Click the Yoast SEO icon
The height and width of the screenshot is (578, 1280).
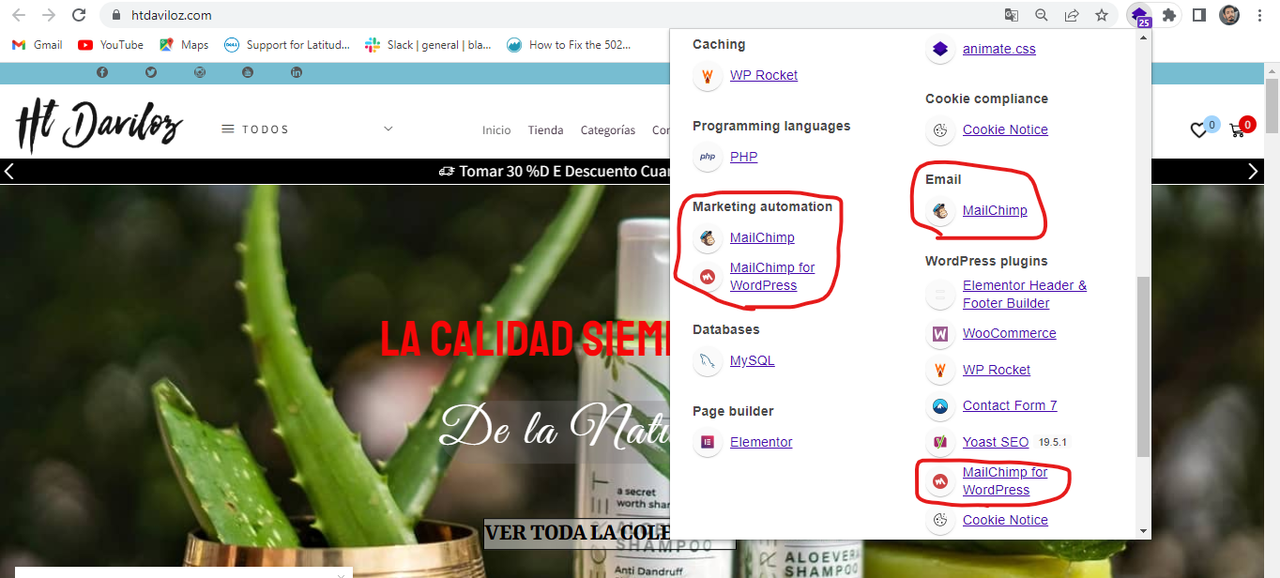tap(940, 442)
